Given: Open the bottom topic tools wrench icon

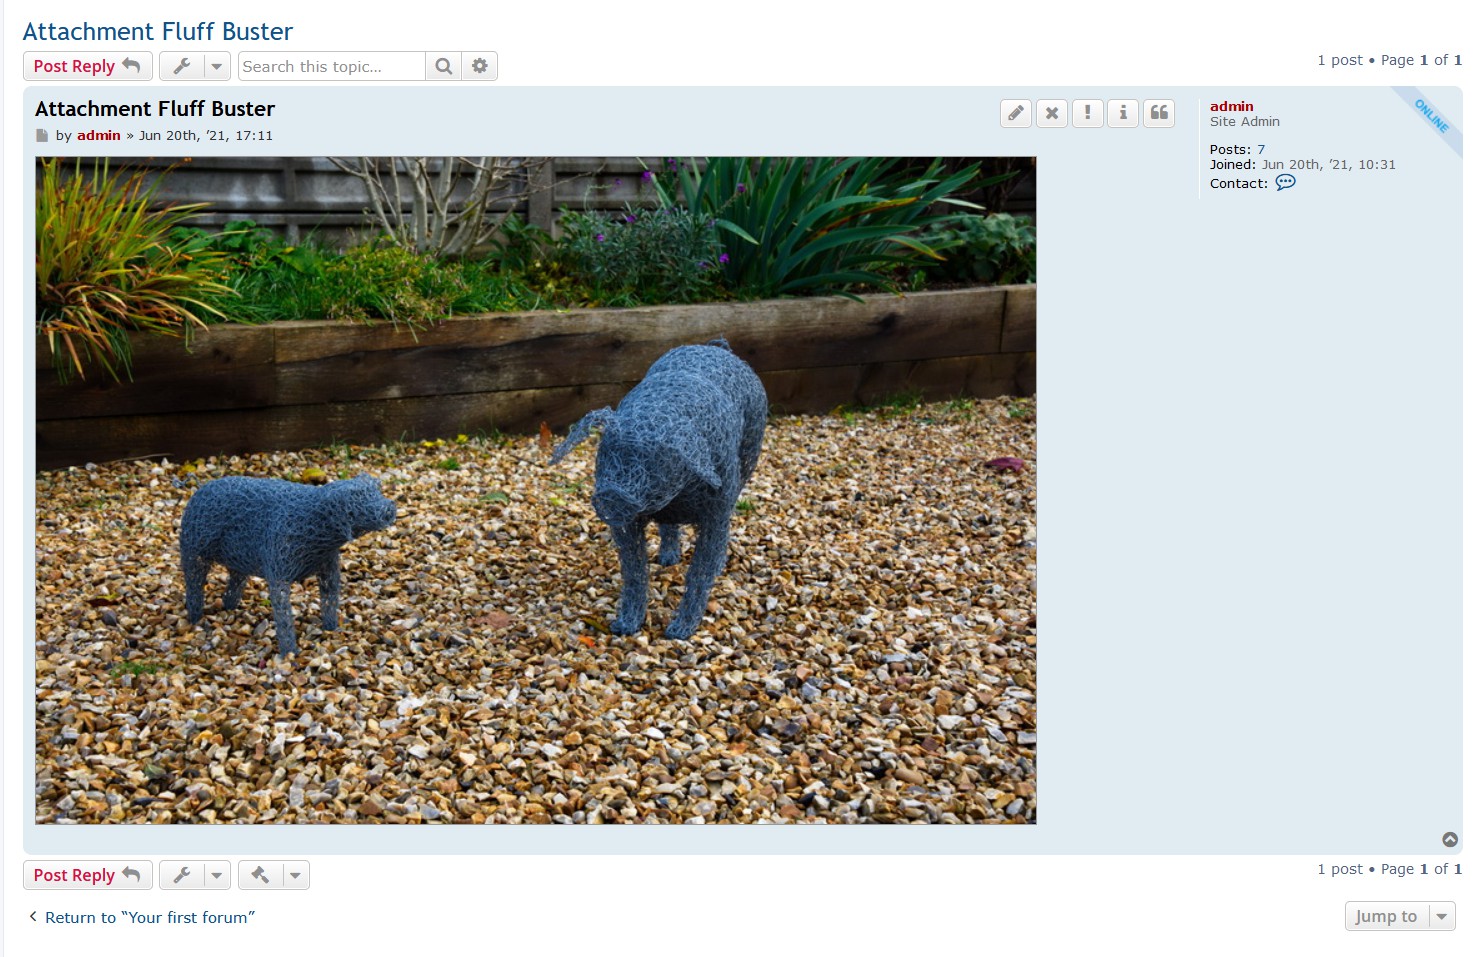Looking at the screenshot, I should coord(182,875).
